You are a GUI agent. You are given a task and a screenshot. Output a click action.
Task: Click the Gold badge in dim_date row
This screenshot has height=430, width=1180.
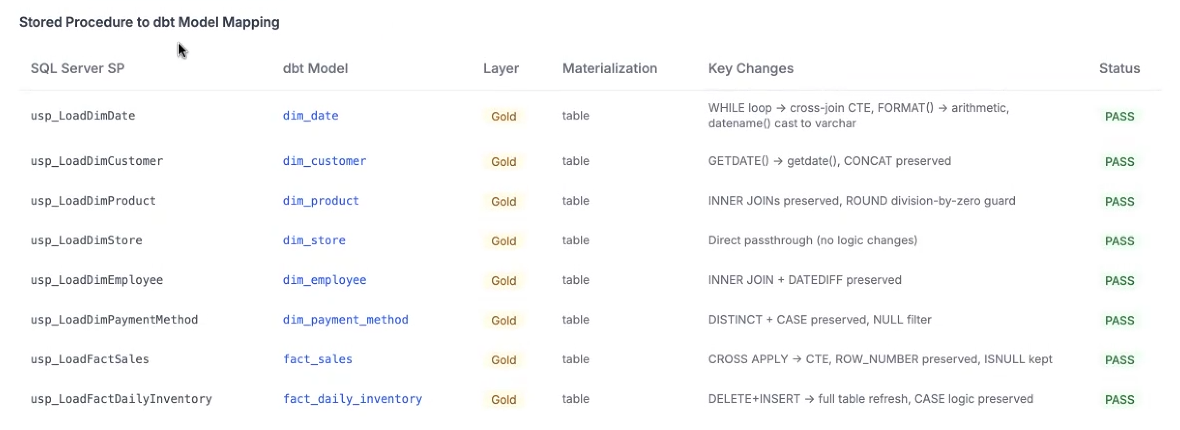(503, 117)
